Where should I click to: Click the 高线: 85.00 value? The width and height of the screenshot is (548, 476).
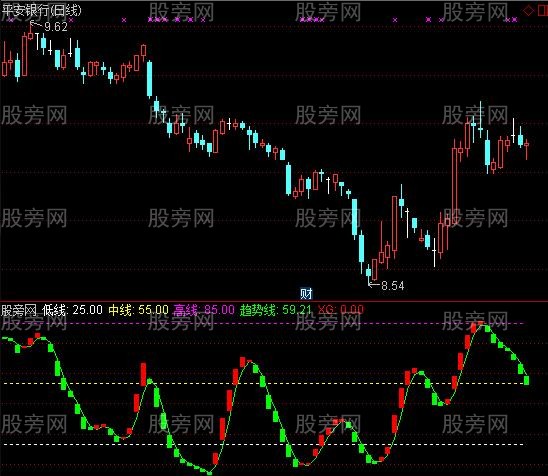(204, 310)
